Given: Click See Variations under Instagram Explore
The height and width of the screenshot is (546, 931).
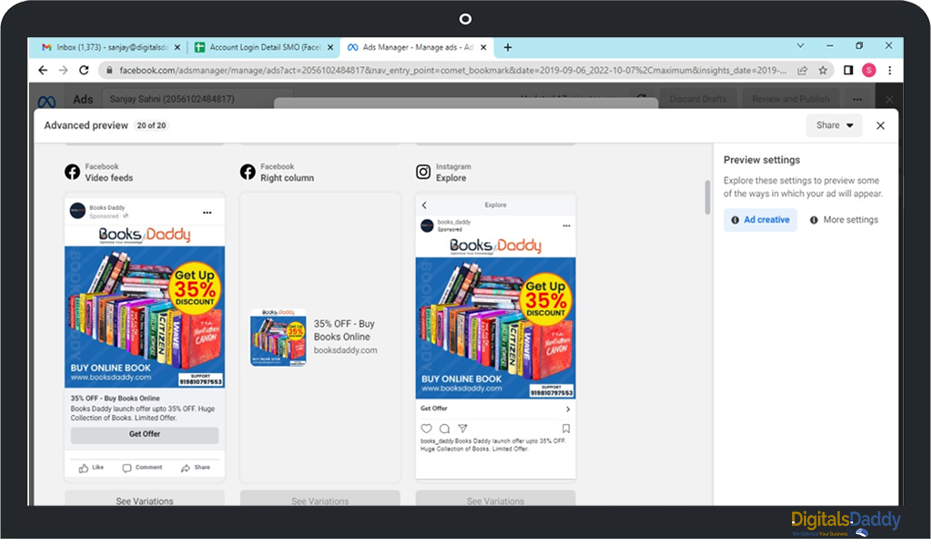Looking at the screenshot, I should point(496,500).
